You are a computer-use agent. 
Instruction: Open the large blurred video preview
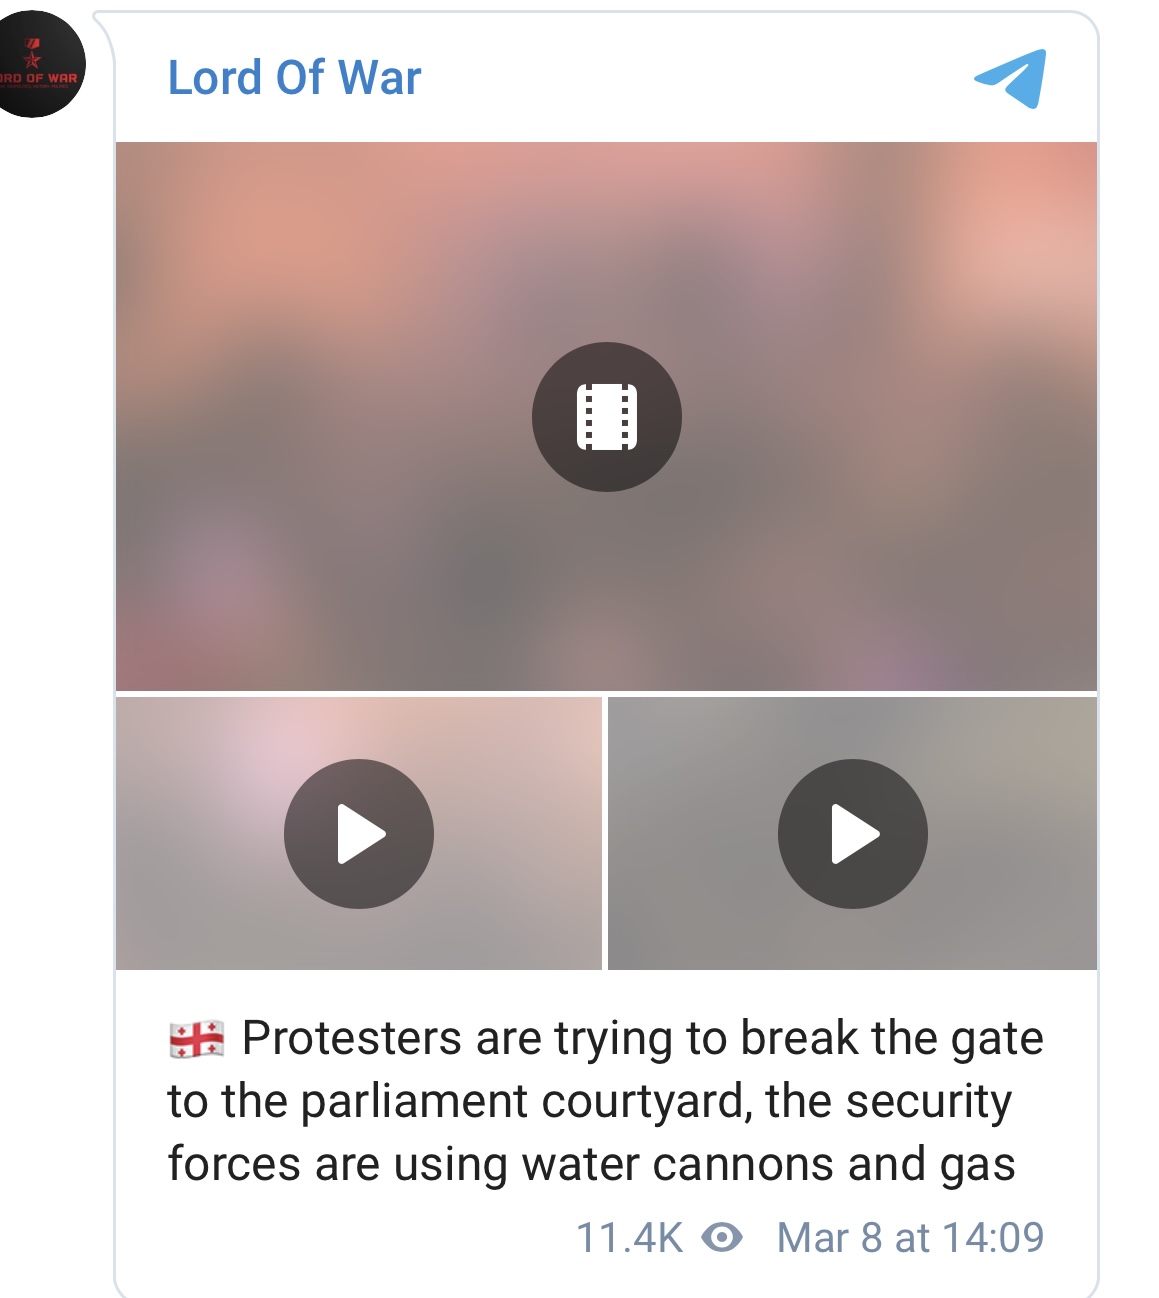[x=607, y=416]
